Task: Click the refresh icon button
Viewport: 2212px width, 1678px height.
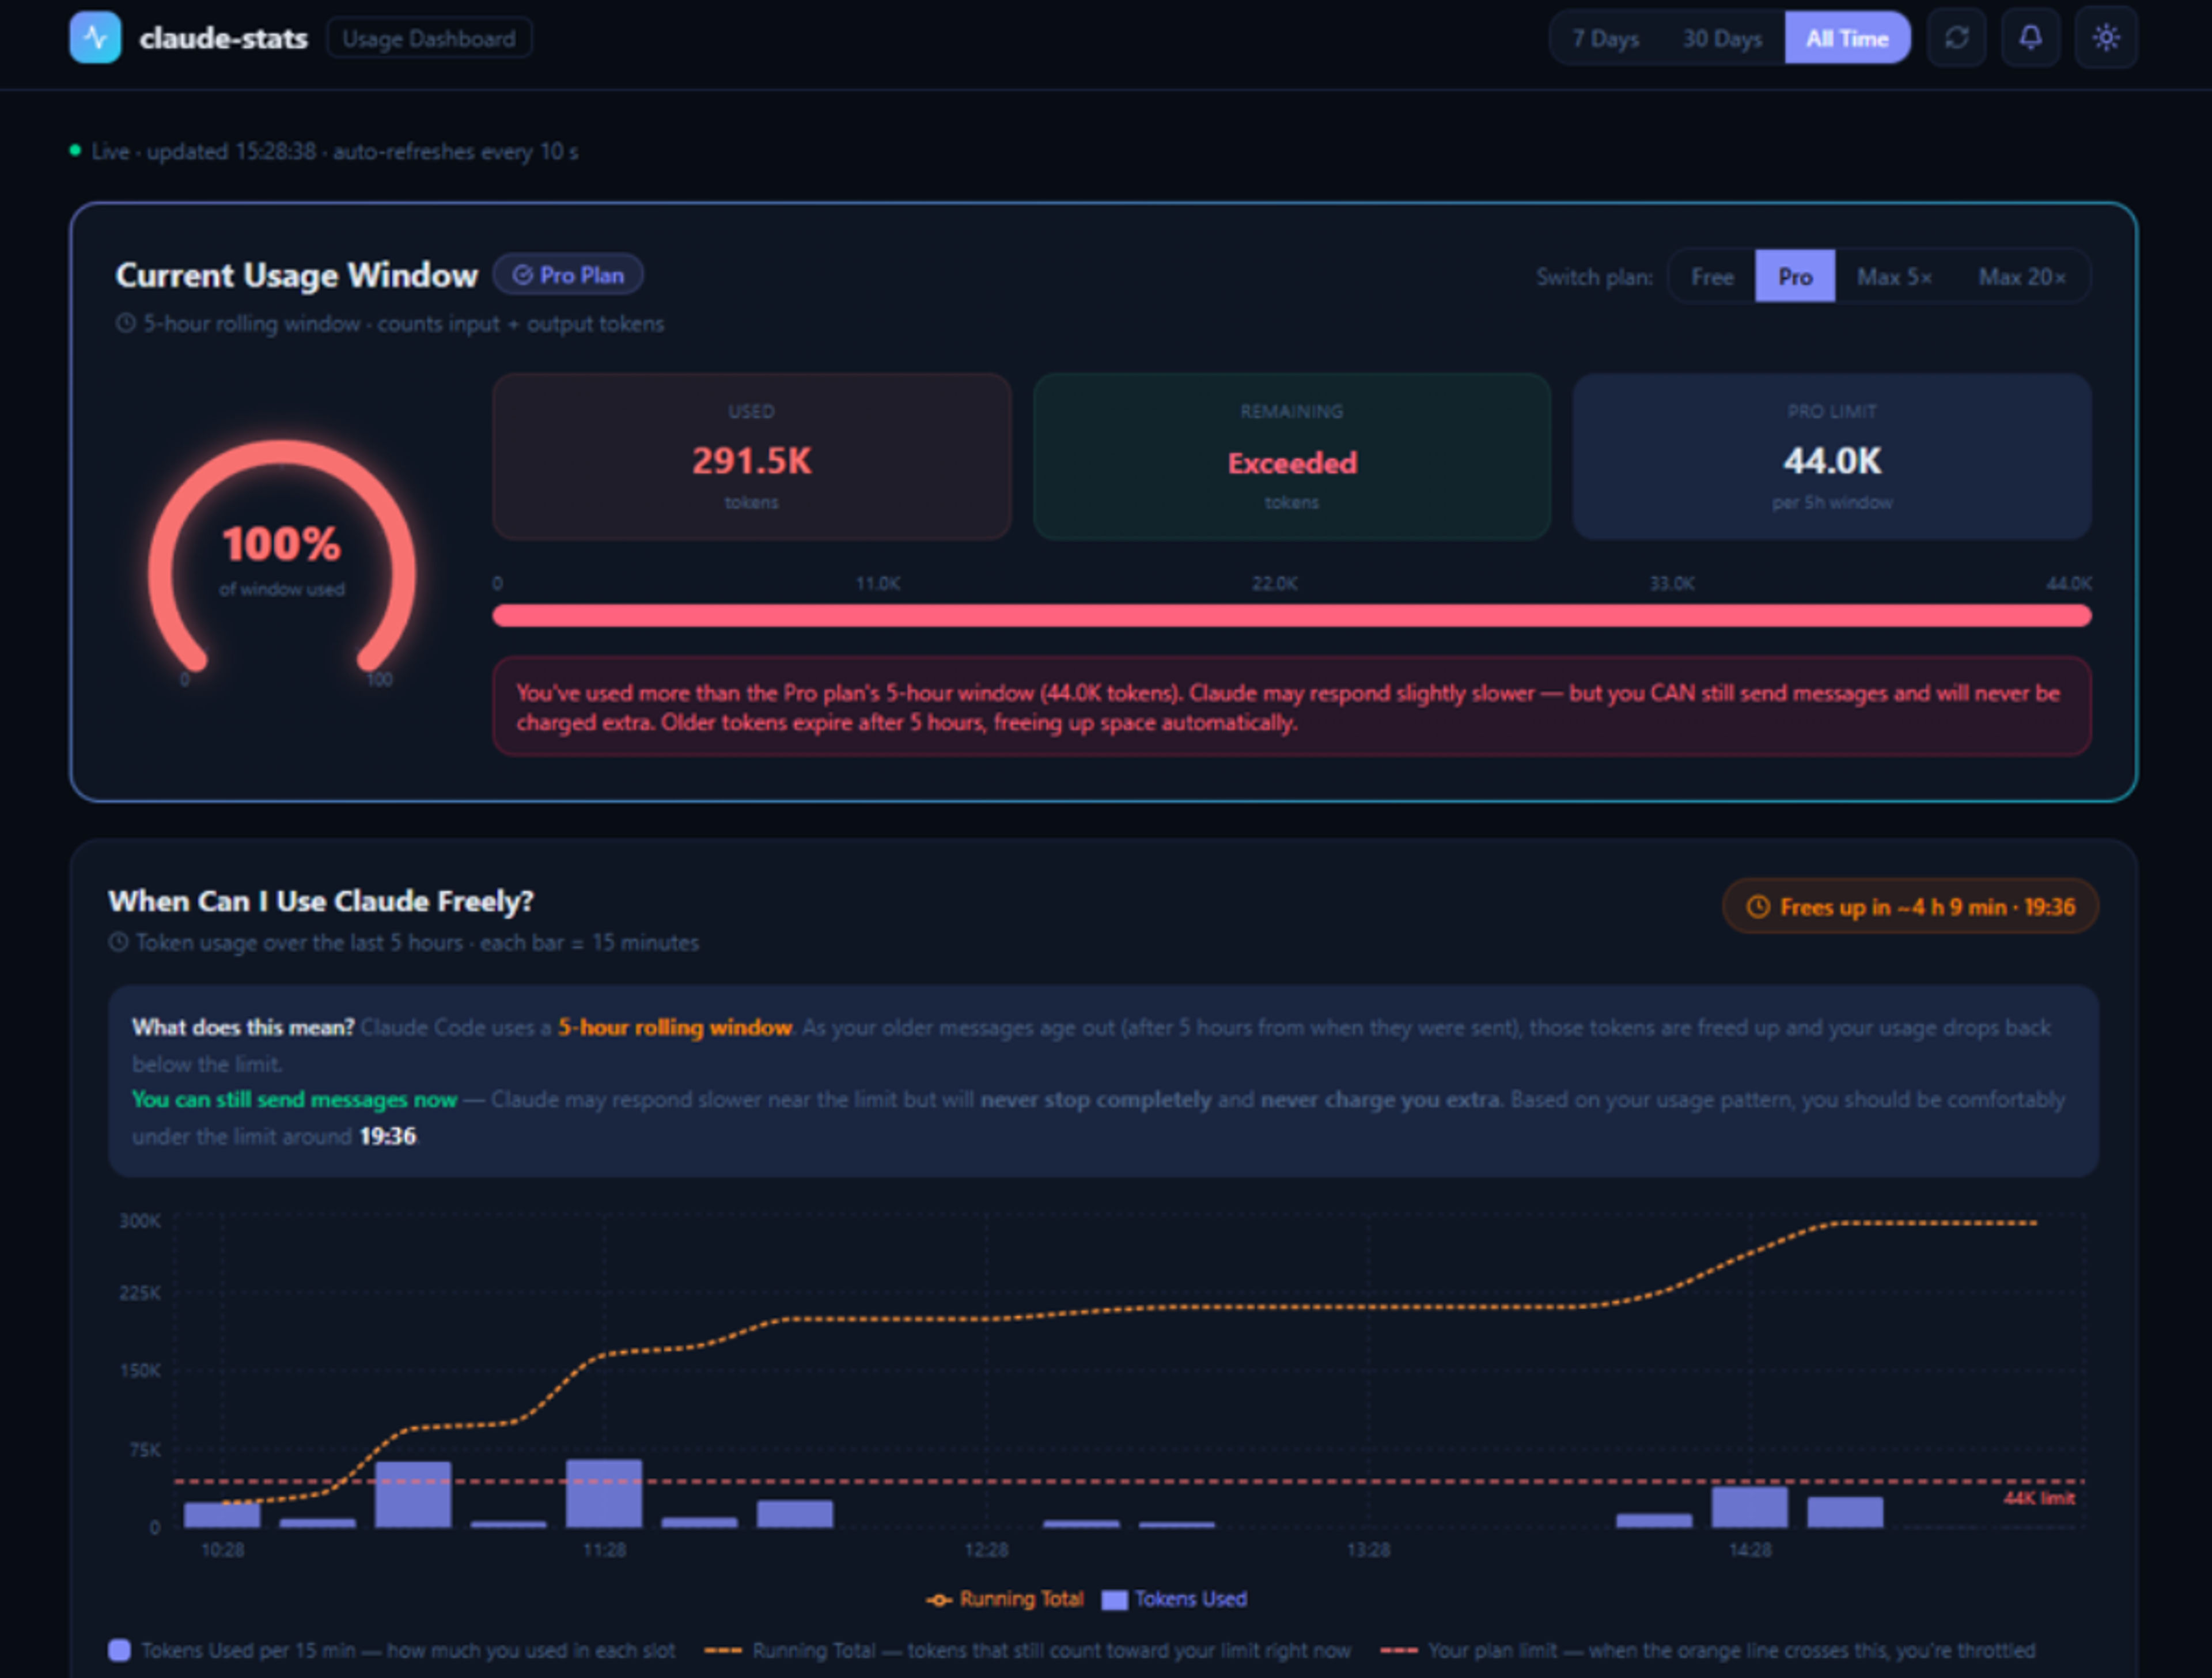Action: (x=1956, y=38)
